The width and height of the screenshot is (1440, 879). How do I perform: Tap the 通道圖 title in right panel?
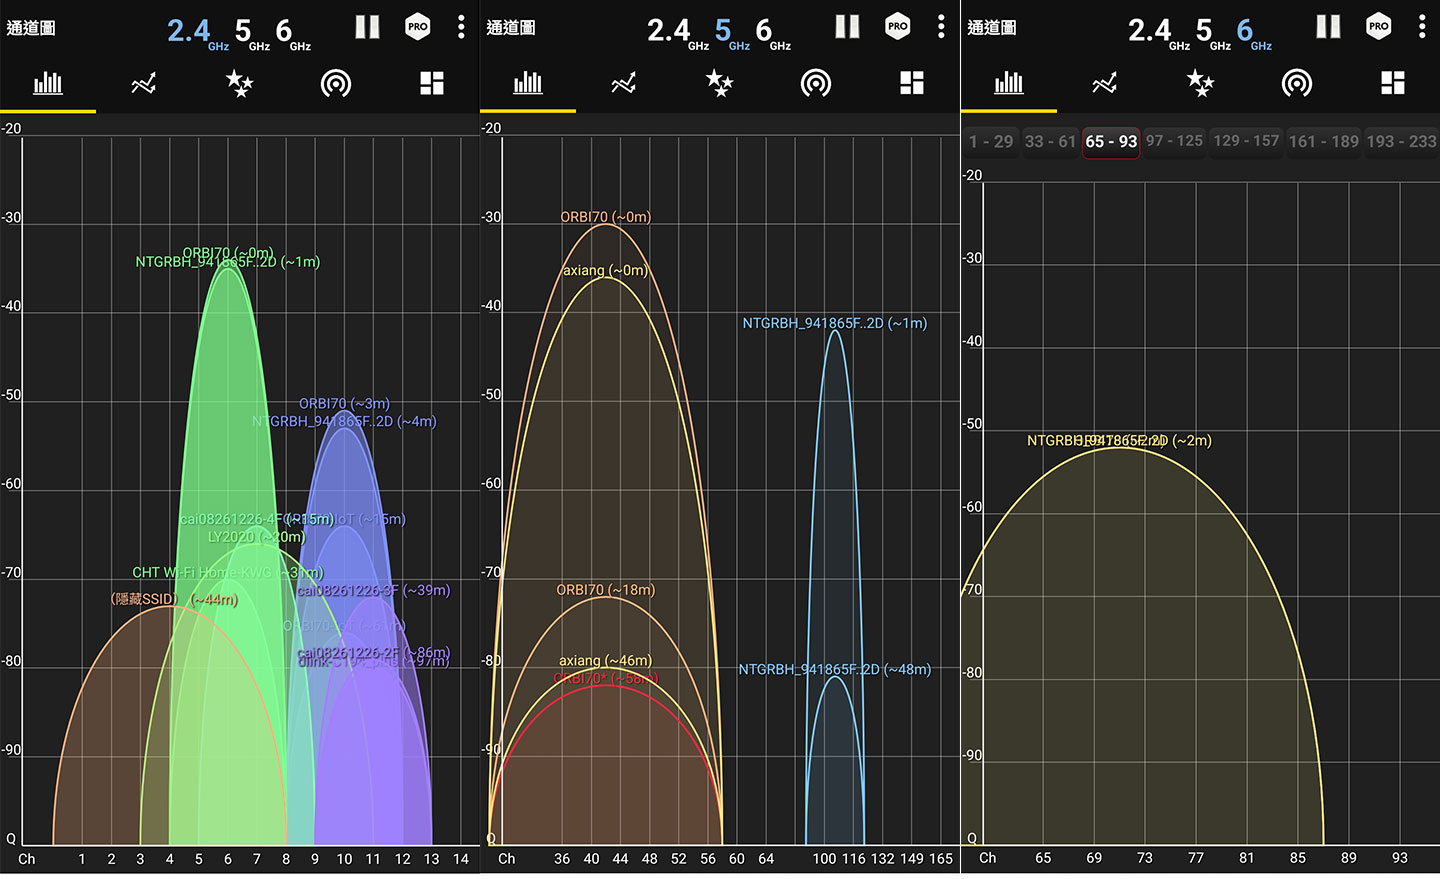point(992,28)
